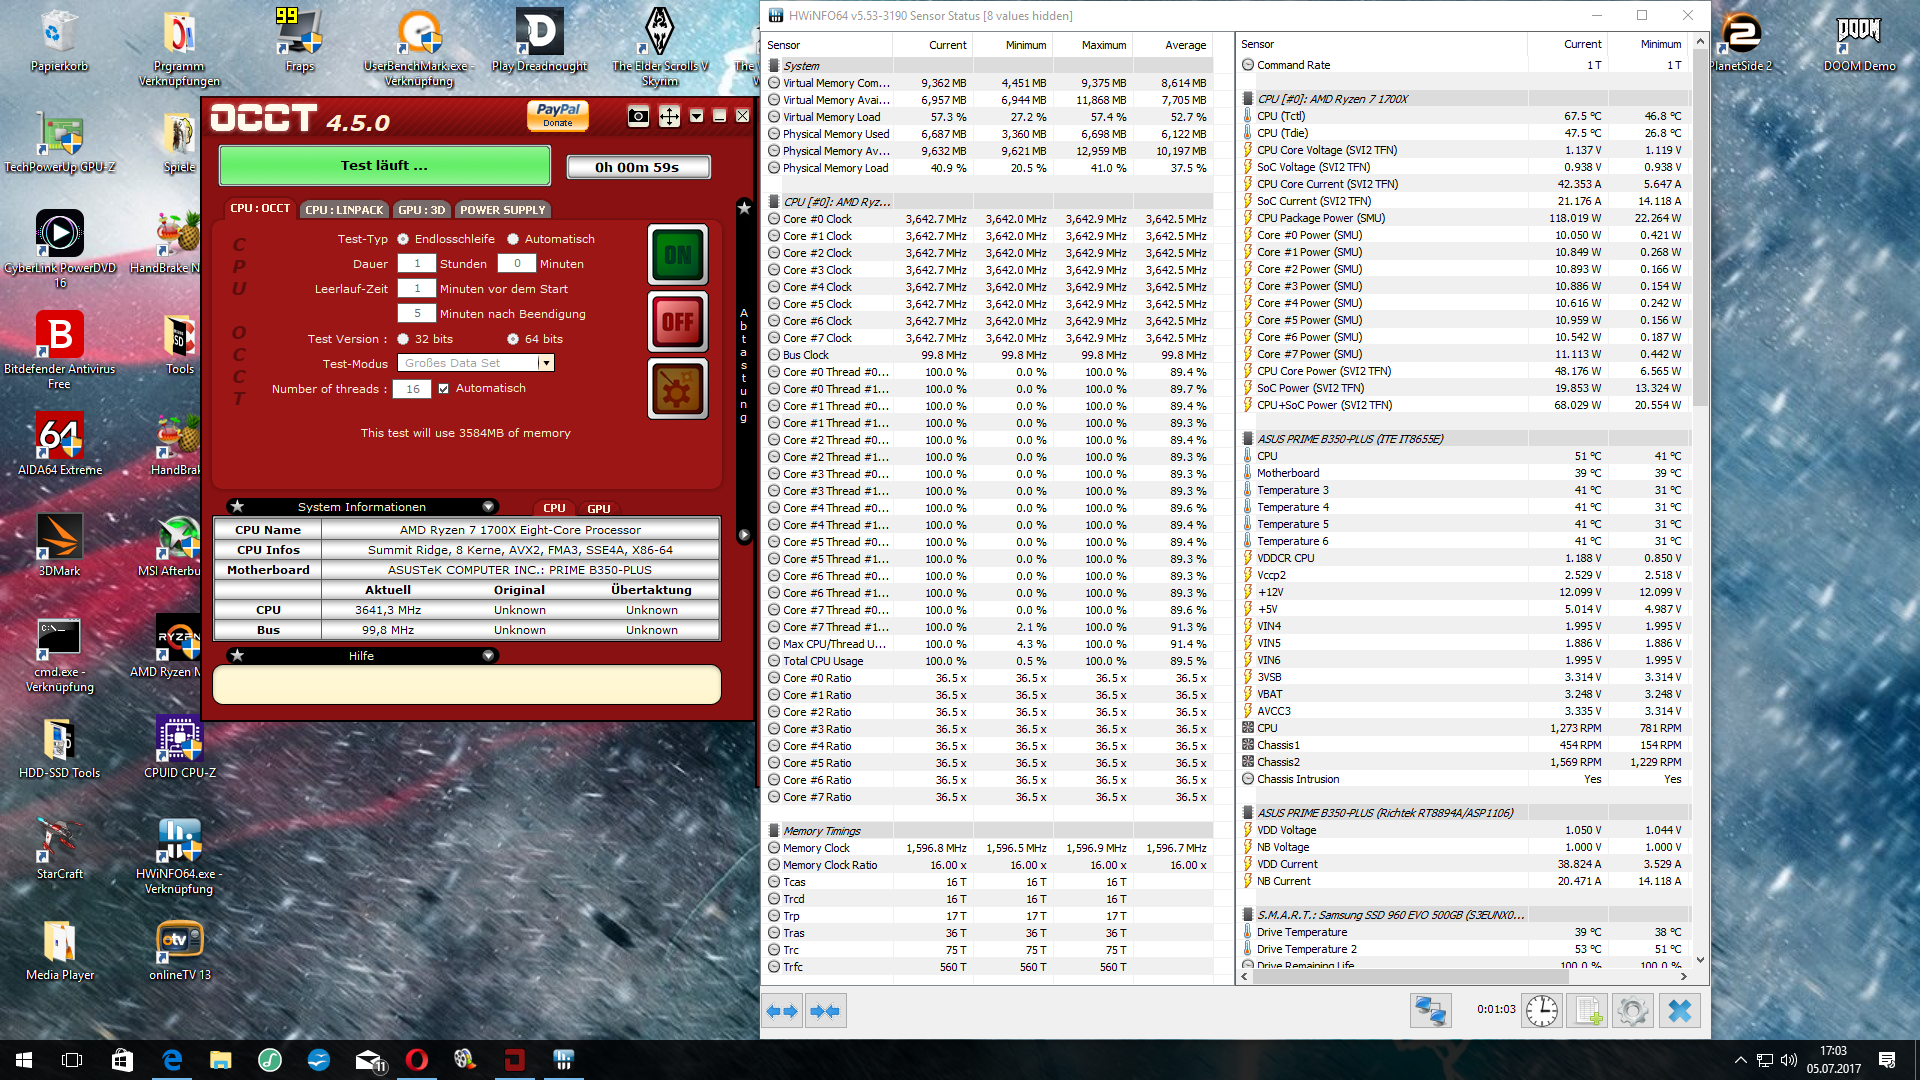
Task: Click HWiNFO collapse columns arrows icon
Action: click(825, 1011)
